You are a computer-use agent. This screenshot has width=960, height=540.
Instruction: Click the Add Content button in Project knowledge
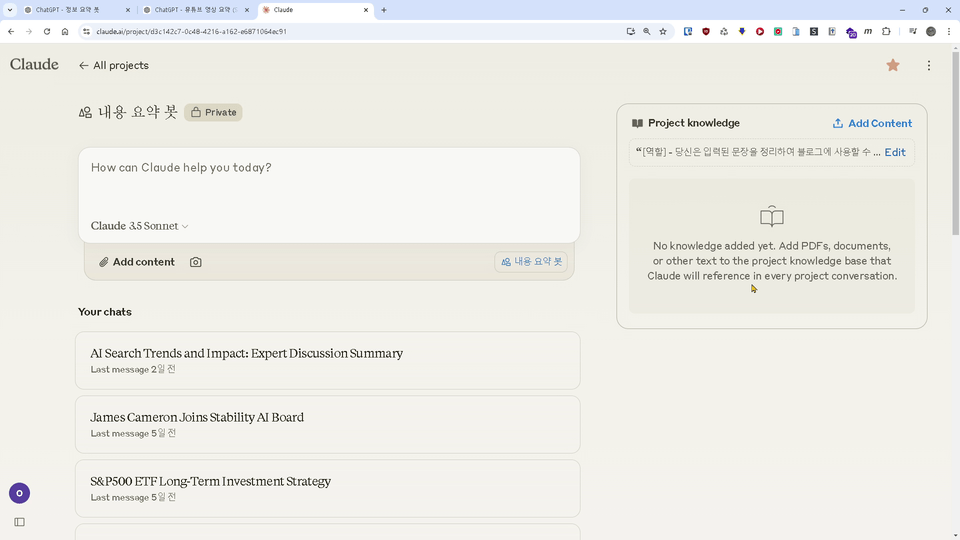click(872, 124)
